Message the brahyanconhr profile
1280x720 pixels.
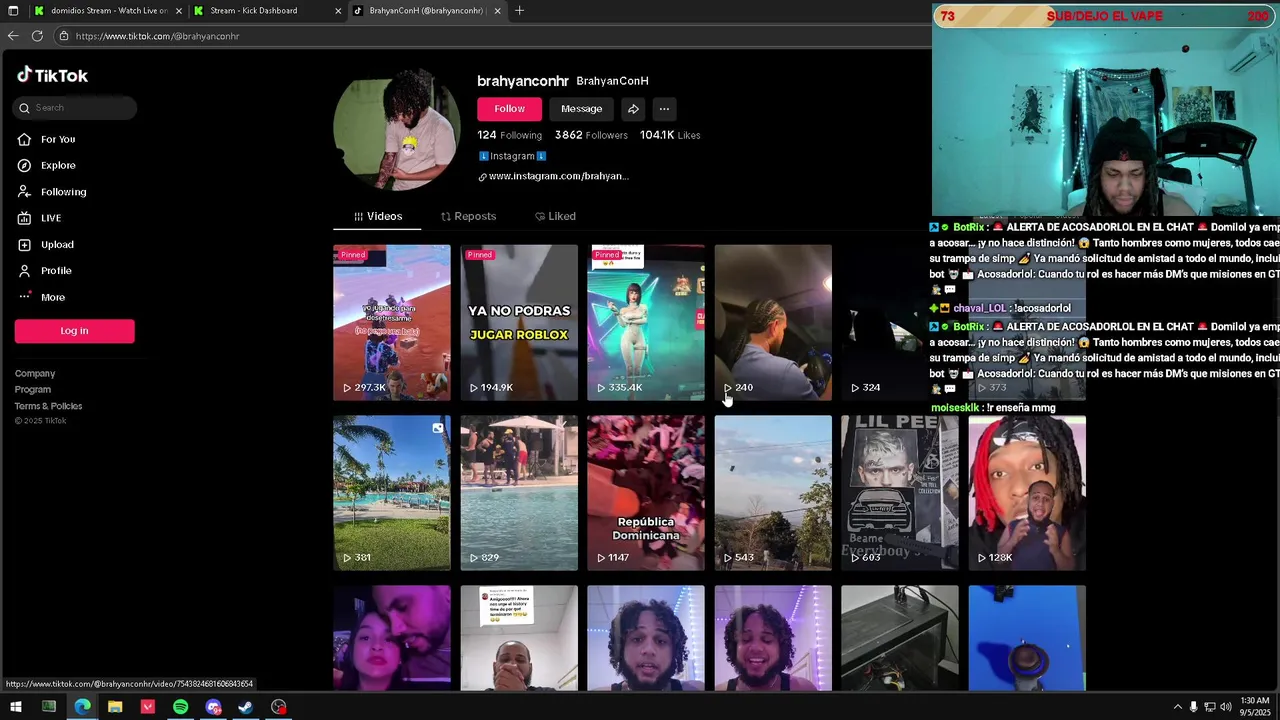[x=581, y=109]
